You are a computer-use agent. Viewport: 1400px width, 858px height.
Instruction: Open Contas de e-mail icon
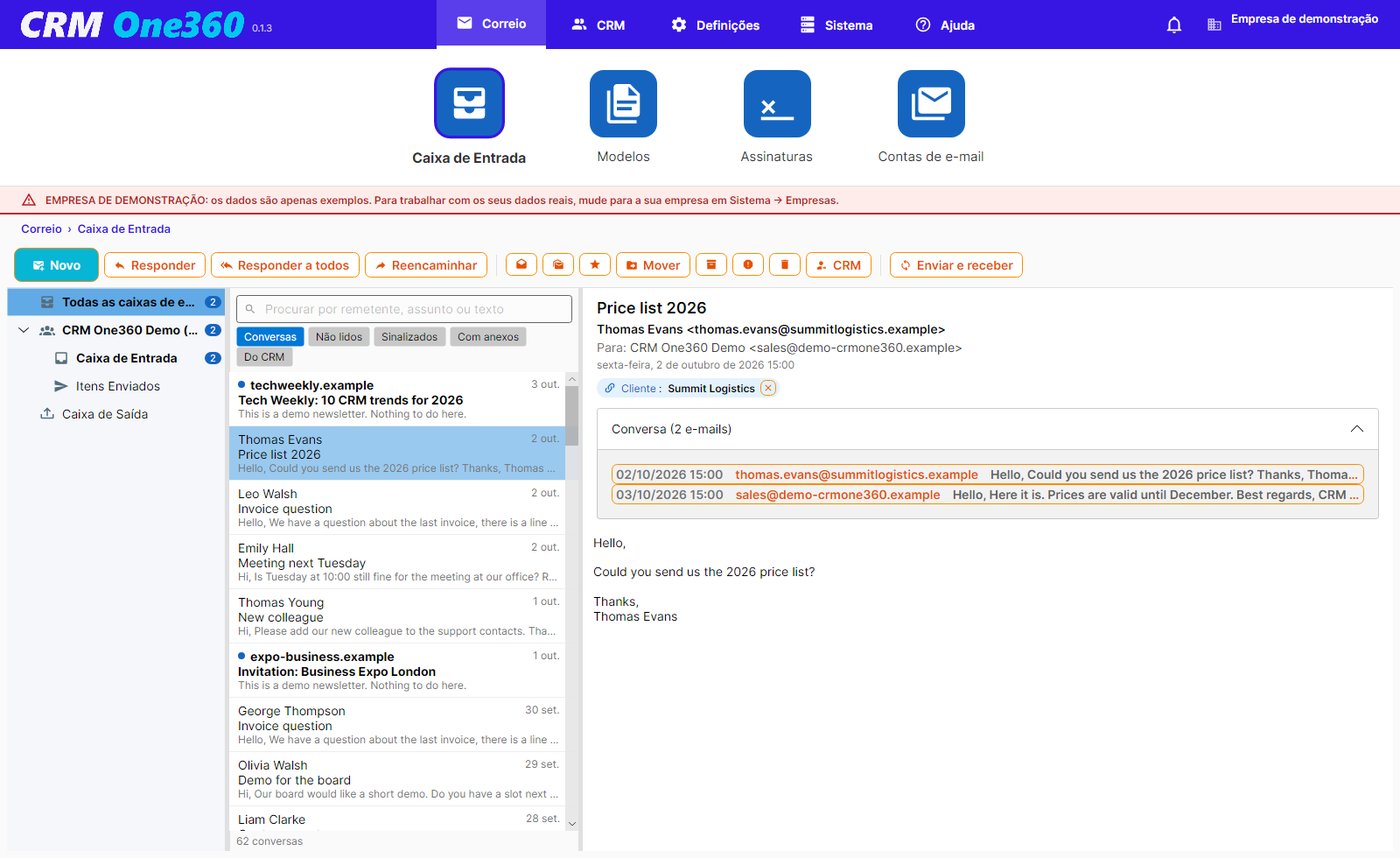tap(931, 104)
